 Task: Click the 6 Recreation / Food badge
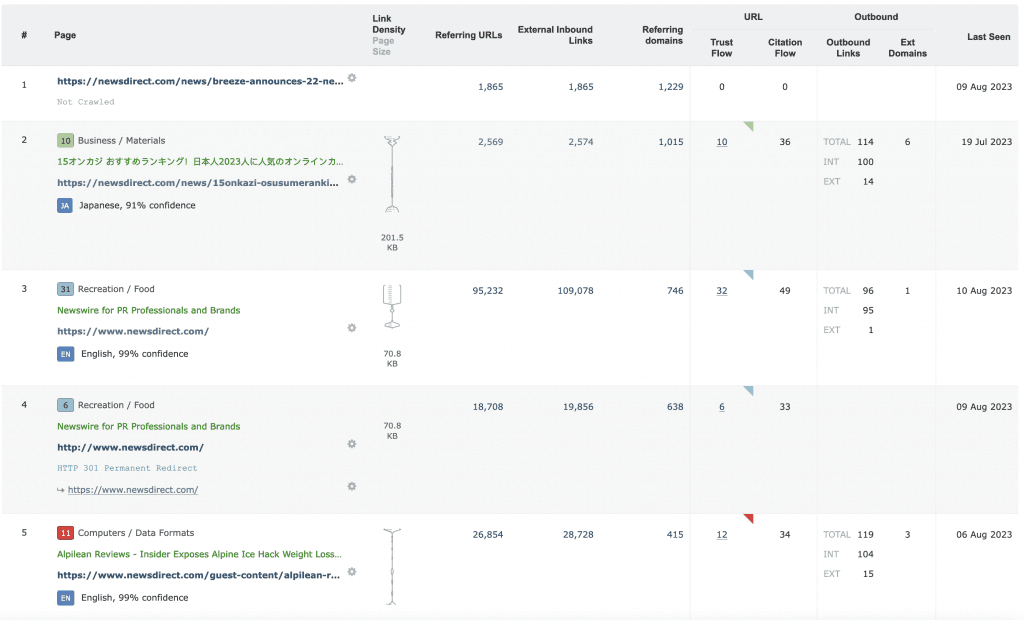pyautogui.click(x=65, y=405)
